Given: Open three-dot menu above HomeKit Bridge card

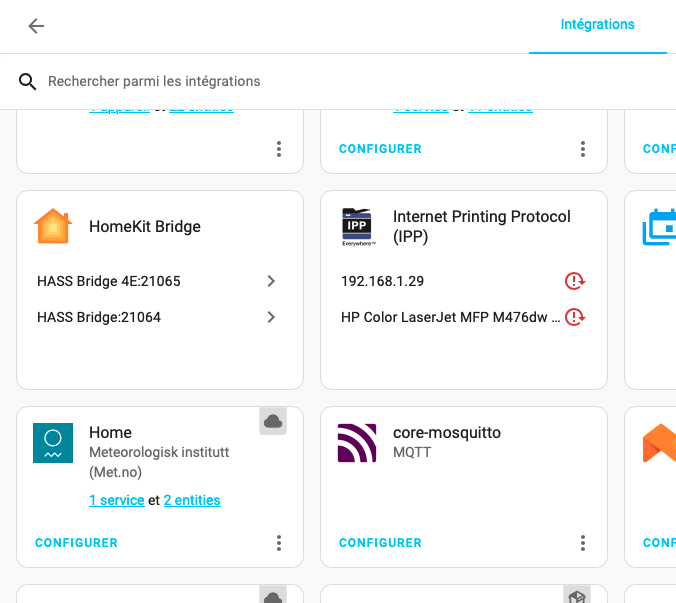Looking at the screenshot, I should 279,149.
